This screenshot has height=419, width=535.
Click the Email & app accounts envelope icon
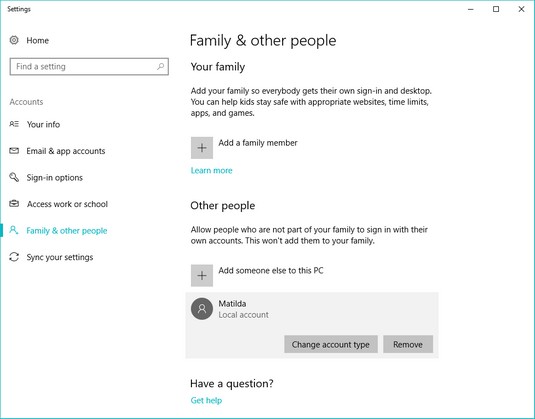pyautogui.click(x=14, y=150)
